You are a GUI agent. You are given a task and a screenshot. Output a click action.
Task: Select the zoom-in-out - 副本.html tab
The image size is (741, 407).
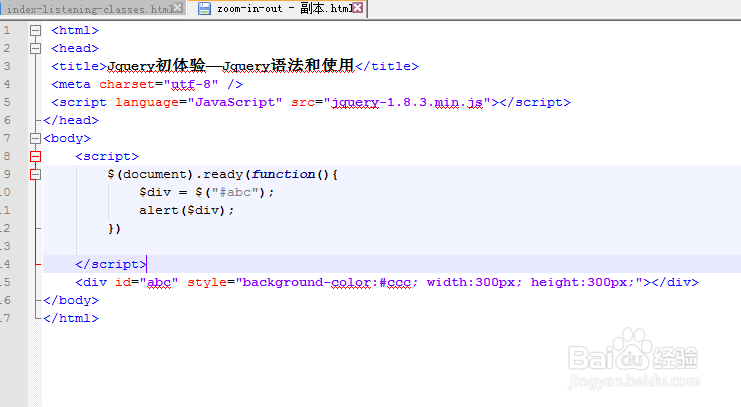[x=279, y=9]
